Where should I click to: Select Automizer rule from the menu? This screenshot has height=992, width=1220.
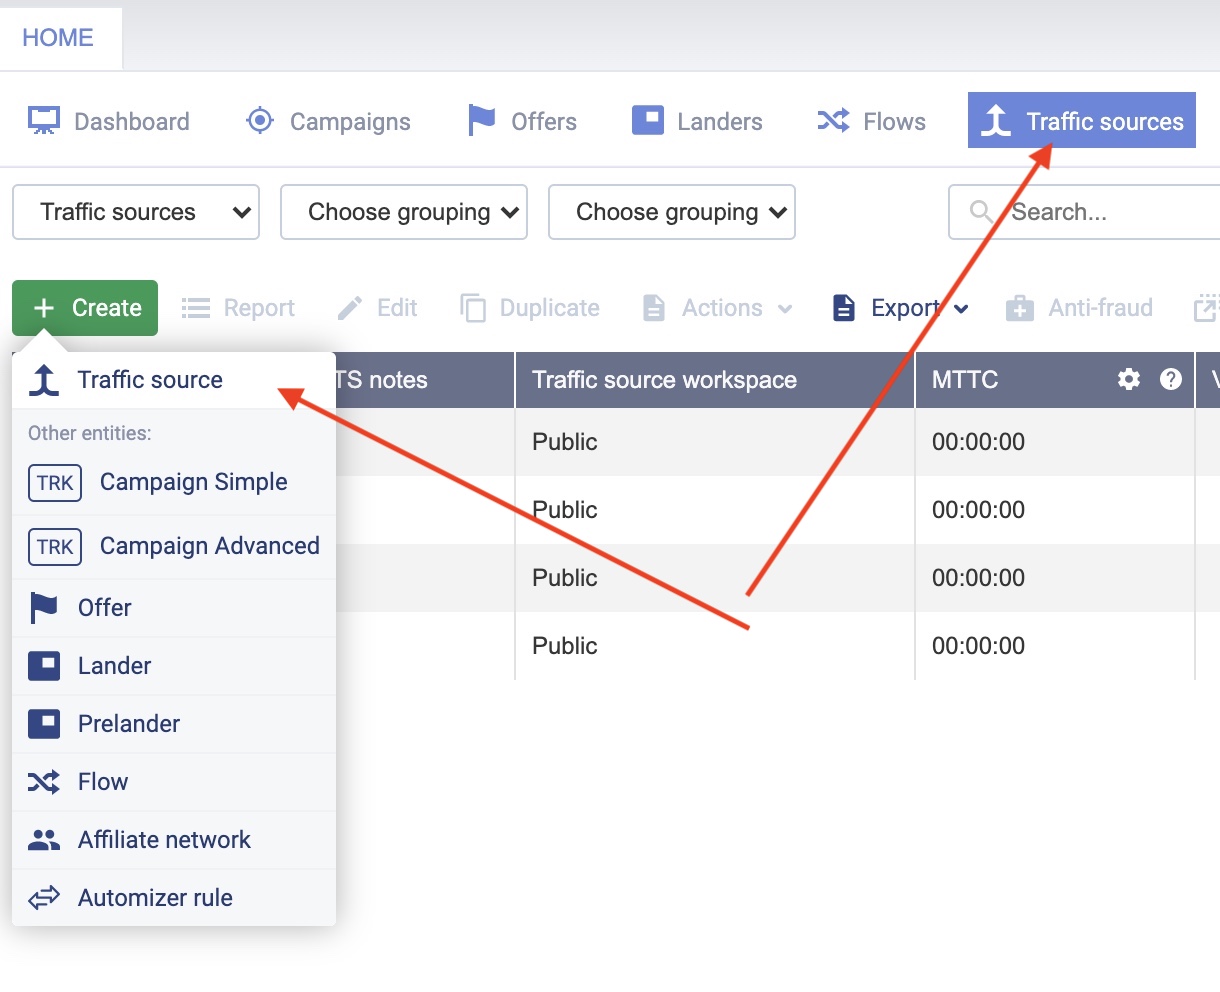tap(155, 898)
